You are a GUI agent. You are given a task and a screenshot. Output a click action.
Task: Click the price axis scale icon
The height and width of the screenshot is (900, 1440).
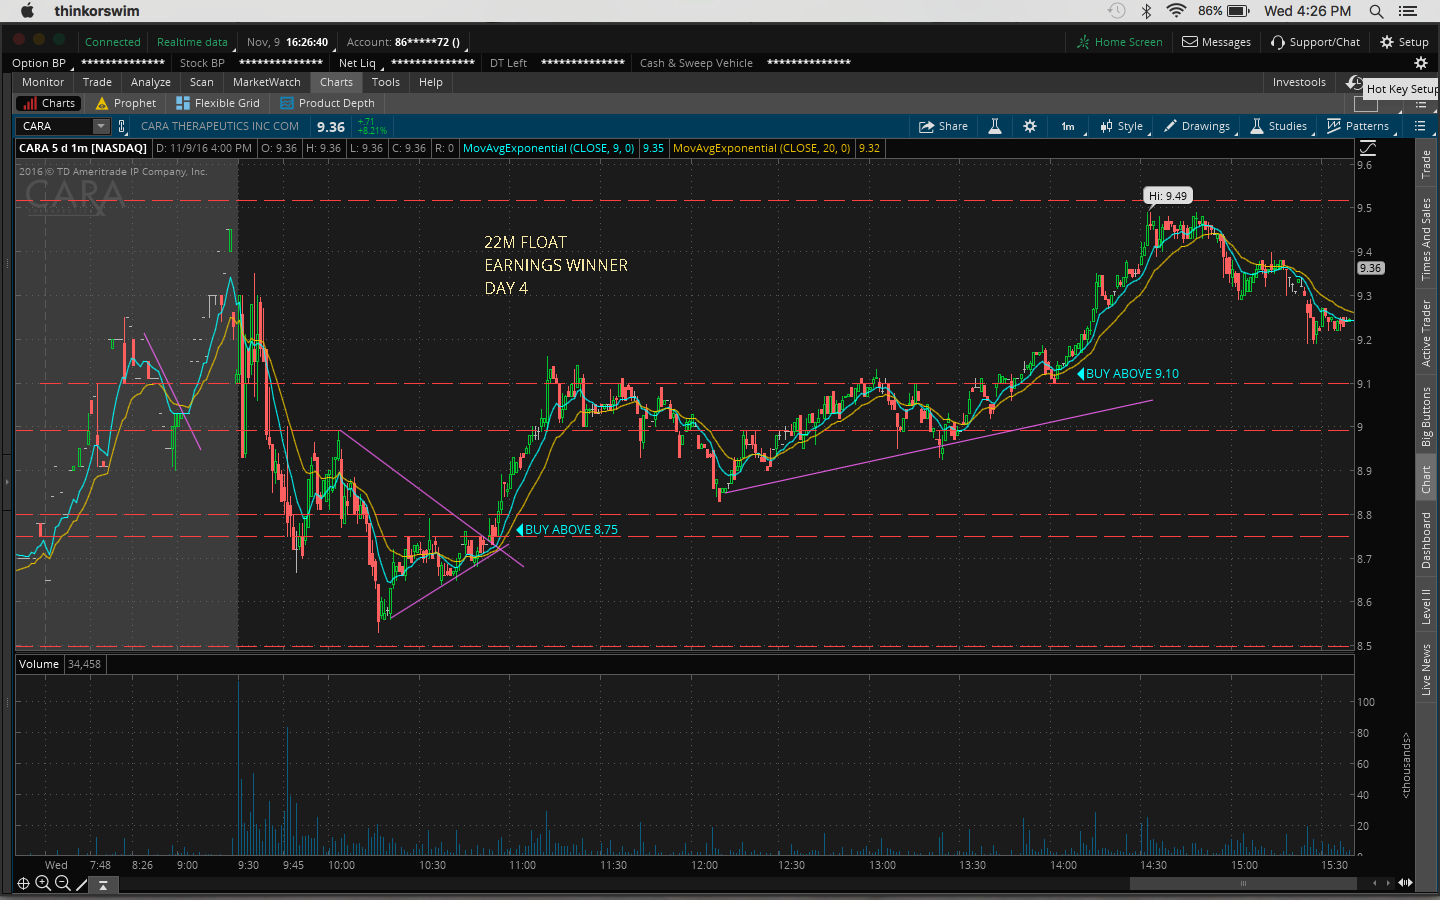click(1368, 148)
